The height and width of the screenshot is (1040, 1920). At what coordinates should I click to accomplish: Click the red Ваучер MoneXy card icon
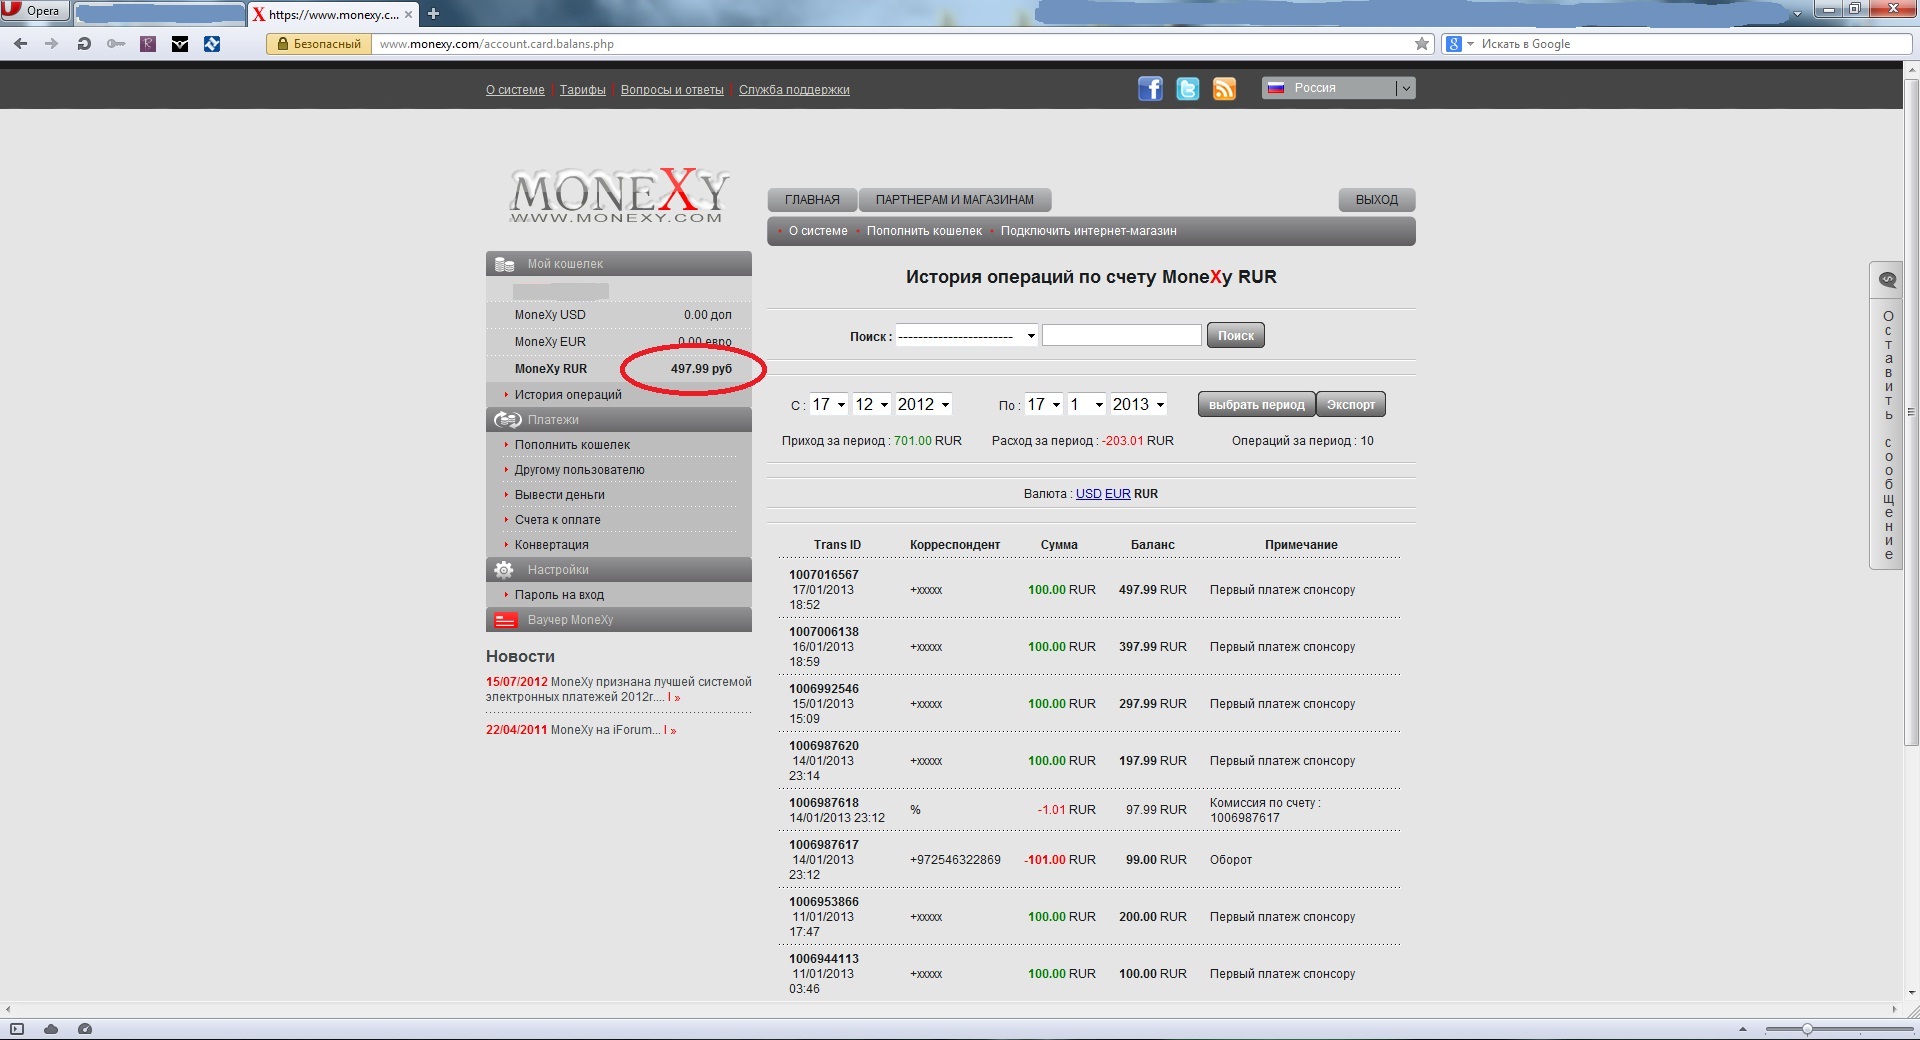505,620
